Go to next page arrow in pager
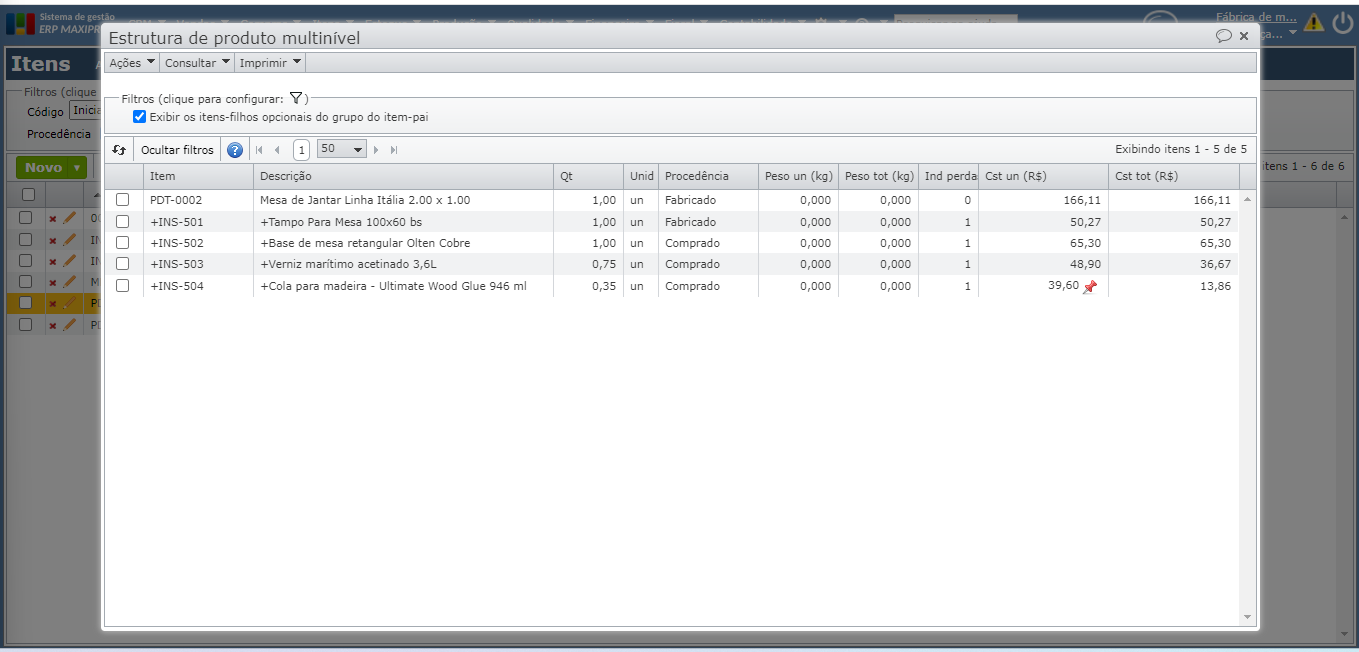This screenshot has width=1359, height=652. 377,150
